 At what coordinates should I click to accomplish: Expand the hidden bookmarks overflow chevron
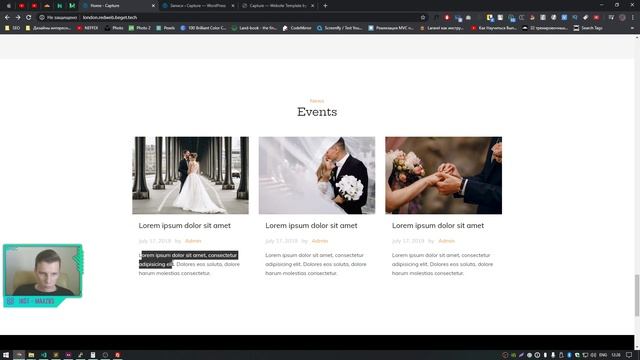pos(632,28)
